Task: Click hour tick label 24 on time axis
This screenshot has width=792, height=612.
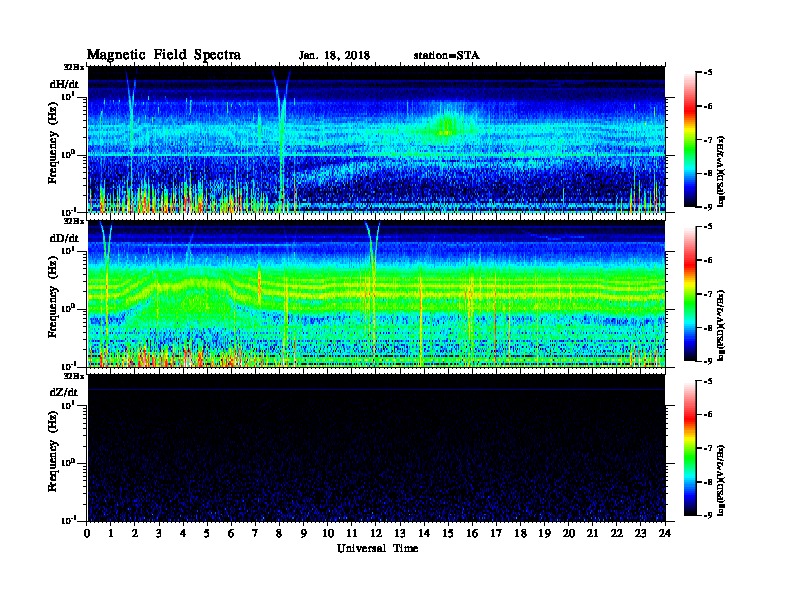Action: (665, 534)
